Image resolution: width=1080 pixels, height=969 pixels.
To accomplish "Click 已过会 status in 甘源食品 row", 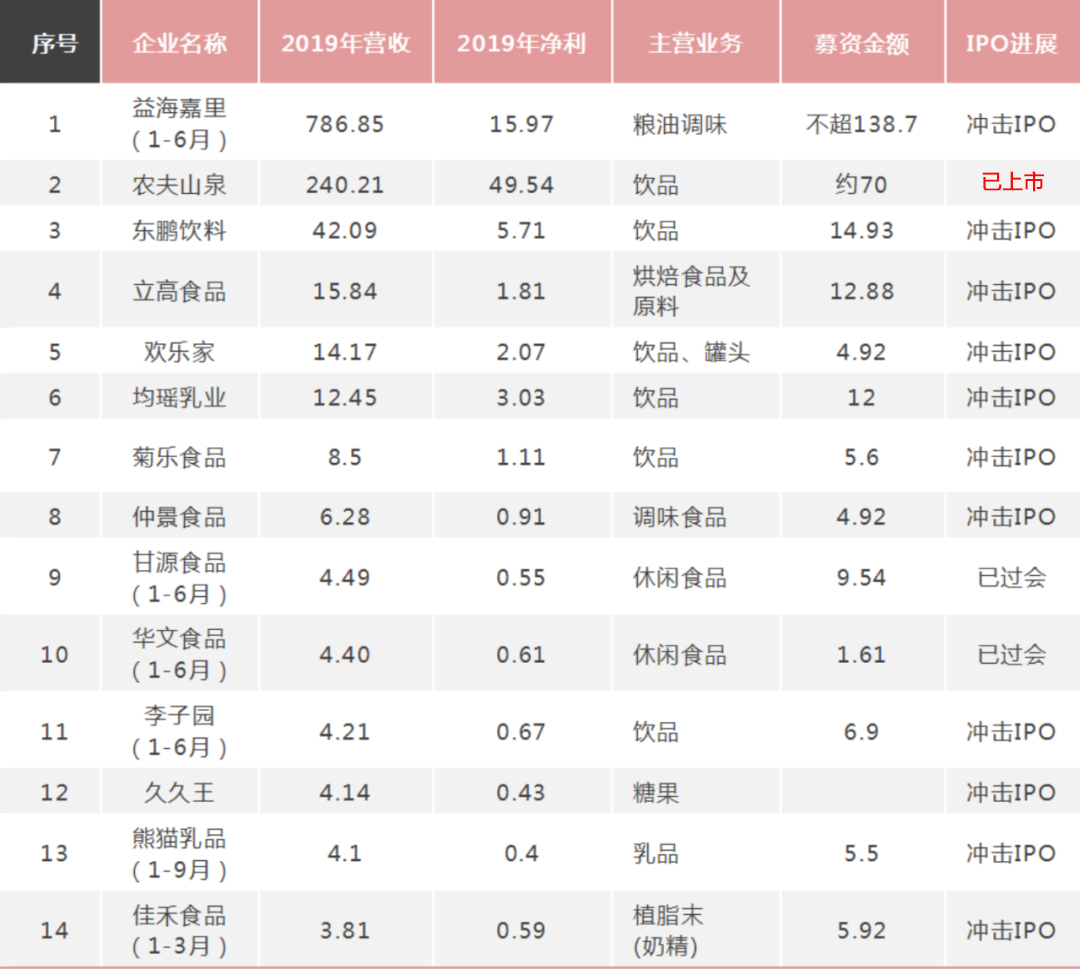I will [x=1012, y=577].
